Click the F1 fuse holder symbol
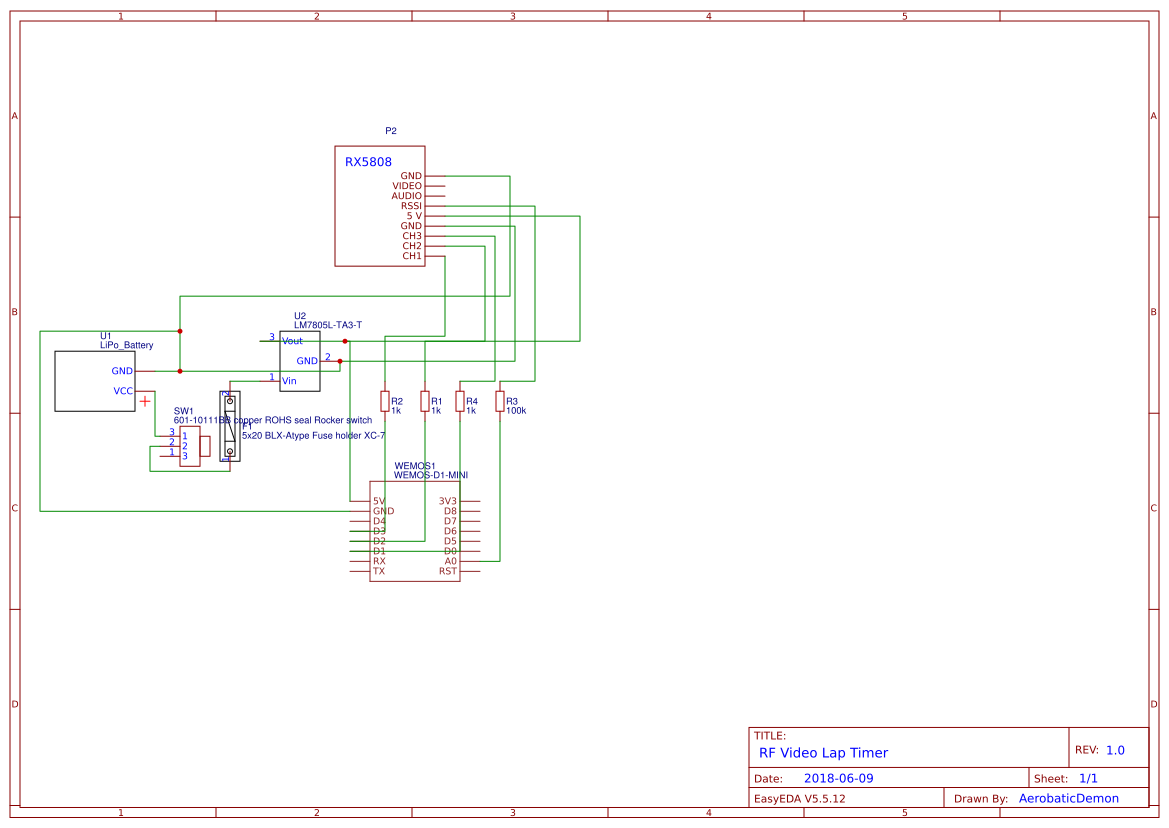Viewport: 1169px width, 828px height. 228,425
